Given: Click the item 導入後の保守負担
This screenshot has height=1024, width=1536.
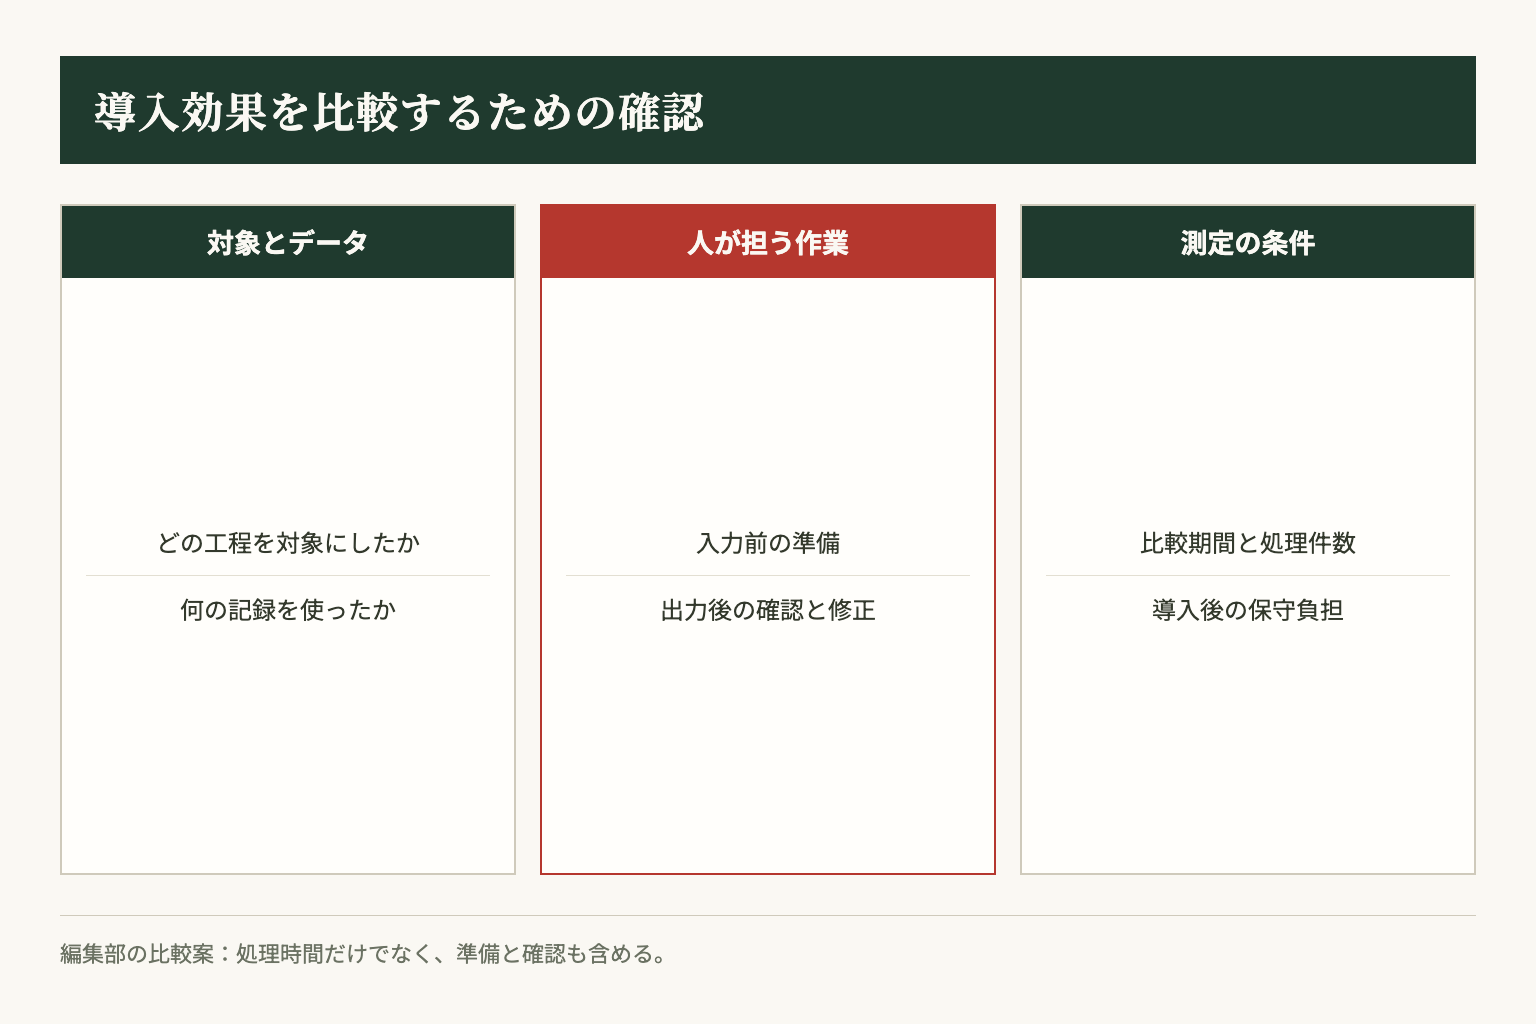Looking at the screenshot, I should (x=1248, y=610).
